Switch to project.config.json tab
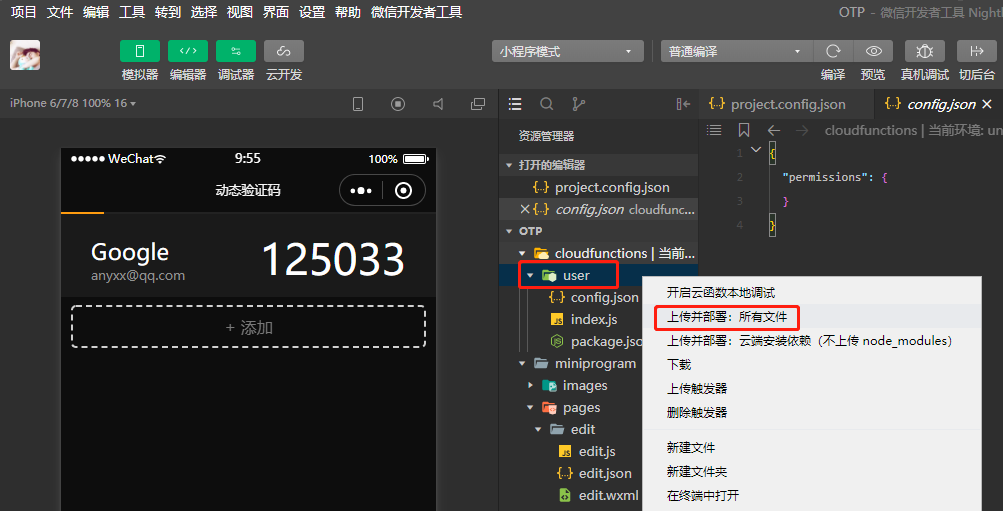This screenshot has width=1003, height=511. tap(786, 104)
